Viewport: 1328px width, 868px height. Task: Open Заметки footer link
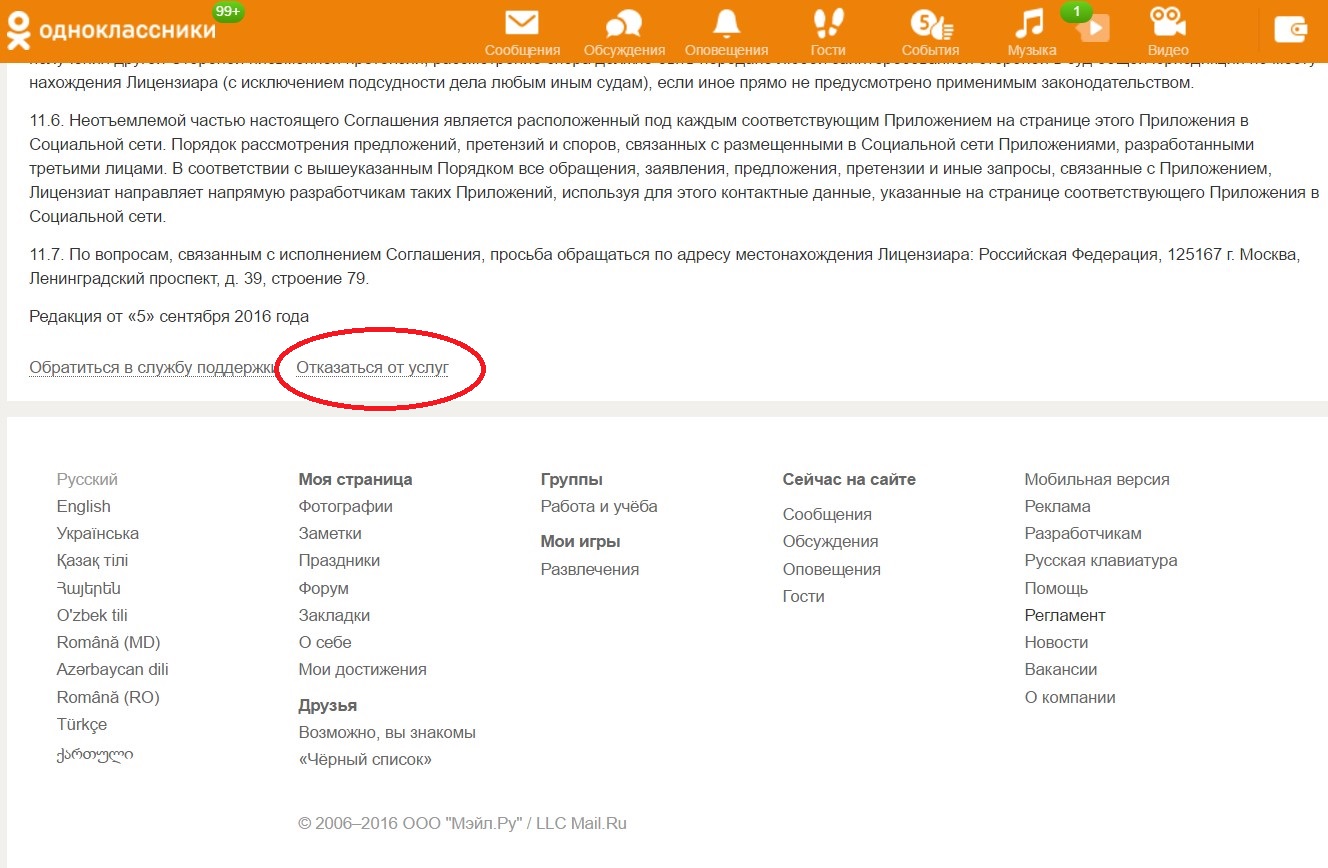click(330, 534)
